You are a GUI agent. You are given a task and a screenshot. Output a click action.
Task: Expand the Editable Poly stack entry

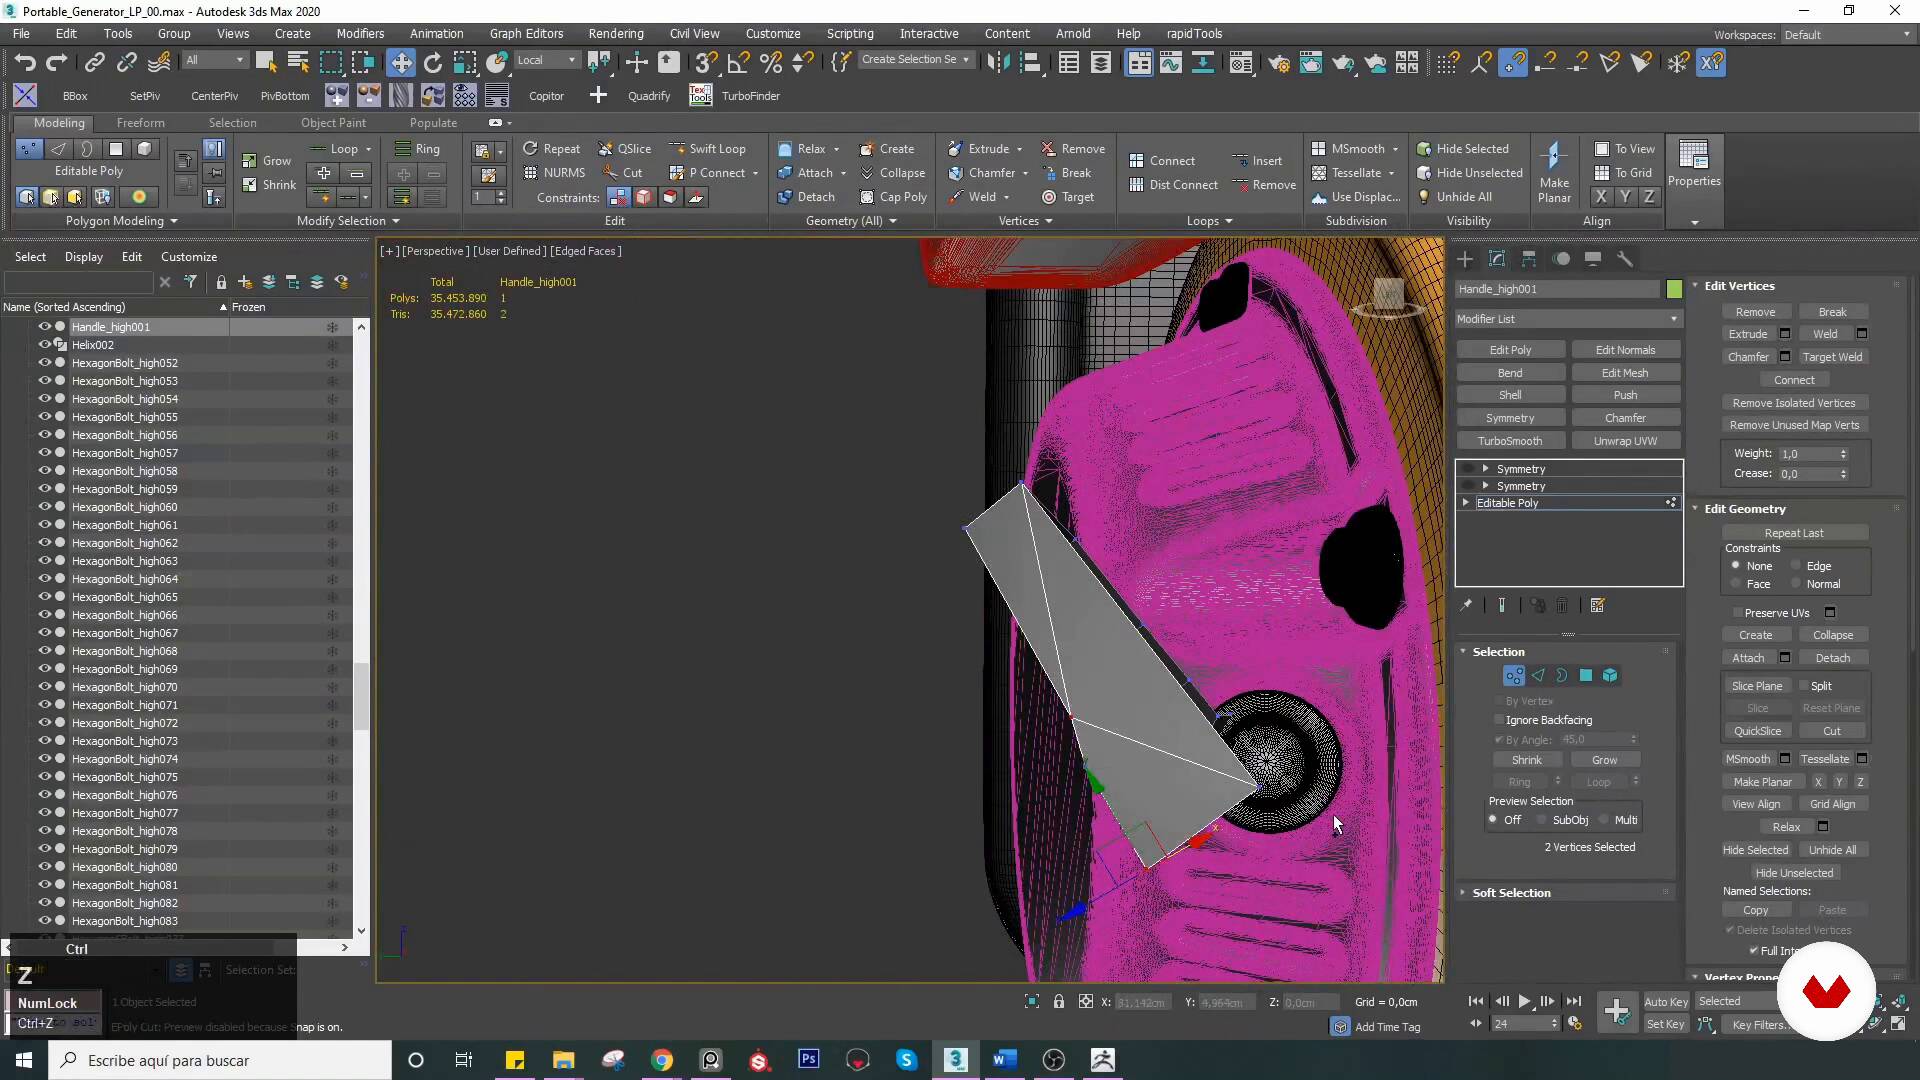click(x=1466, y=503)
